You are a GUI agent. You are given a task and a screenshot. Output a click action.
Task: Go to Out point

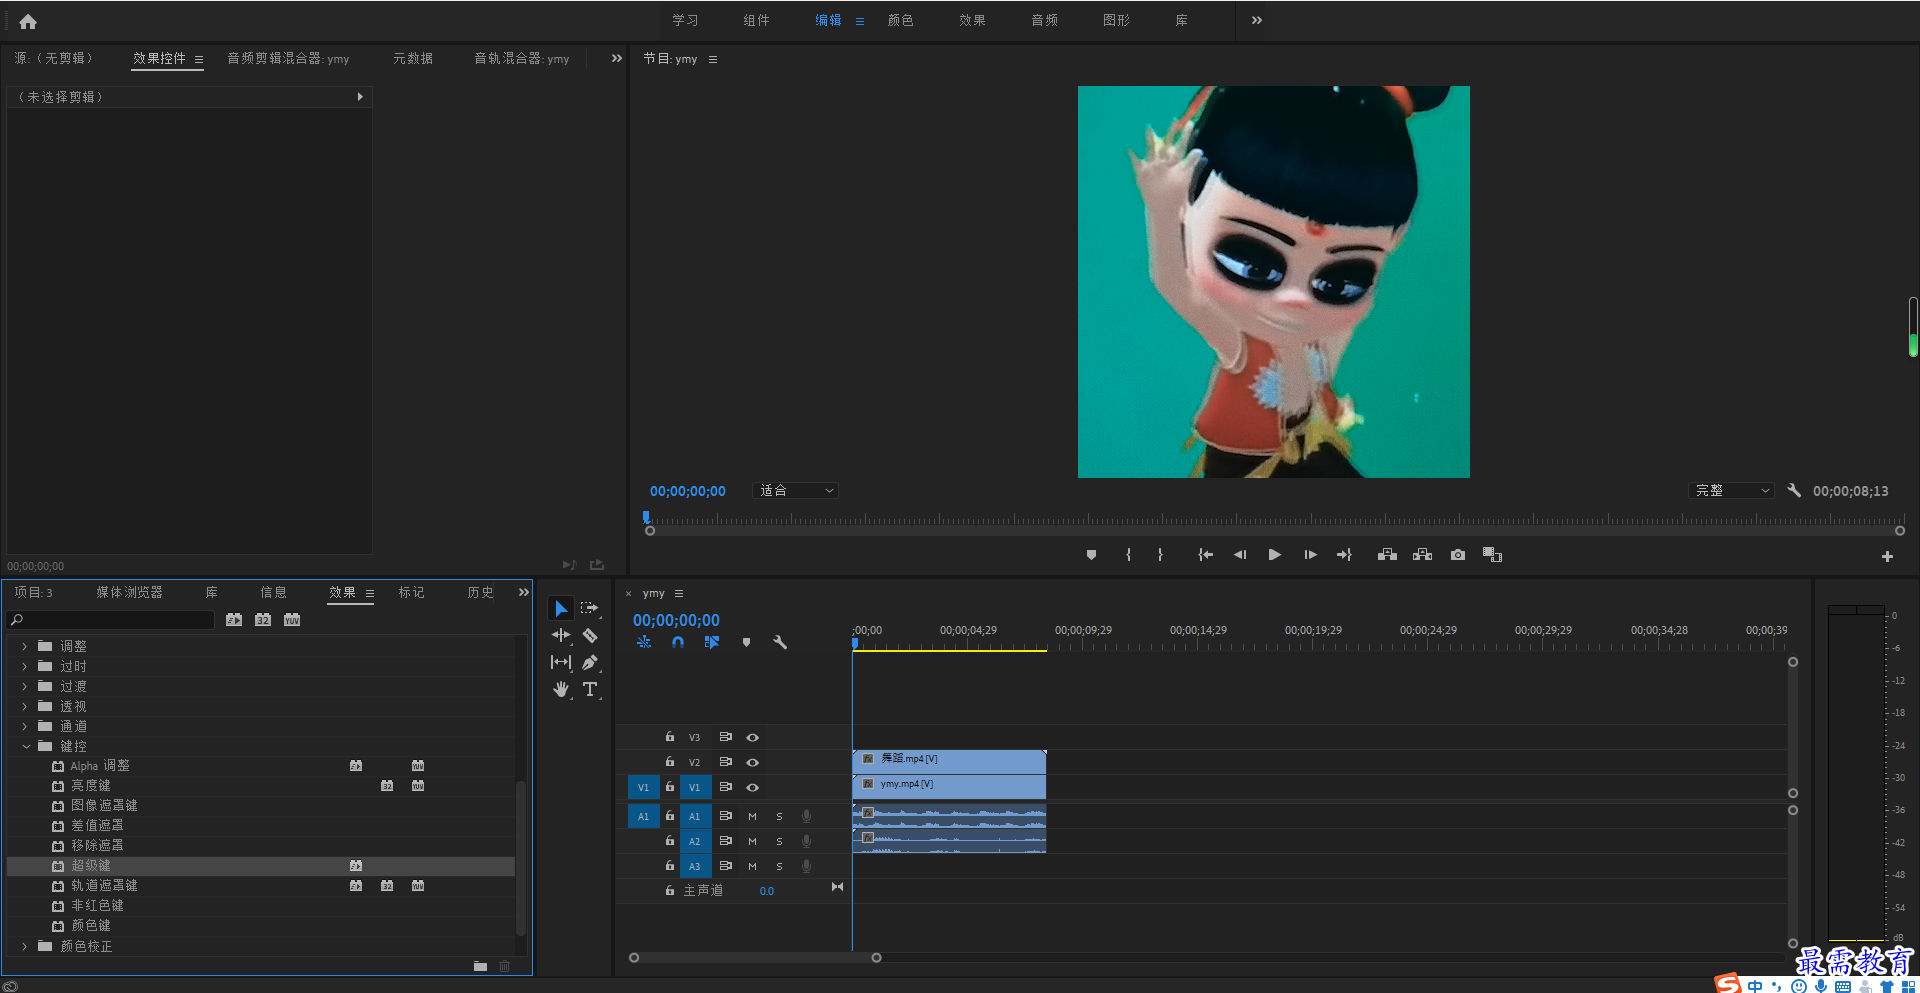click(x=1344, y=555)
